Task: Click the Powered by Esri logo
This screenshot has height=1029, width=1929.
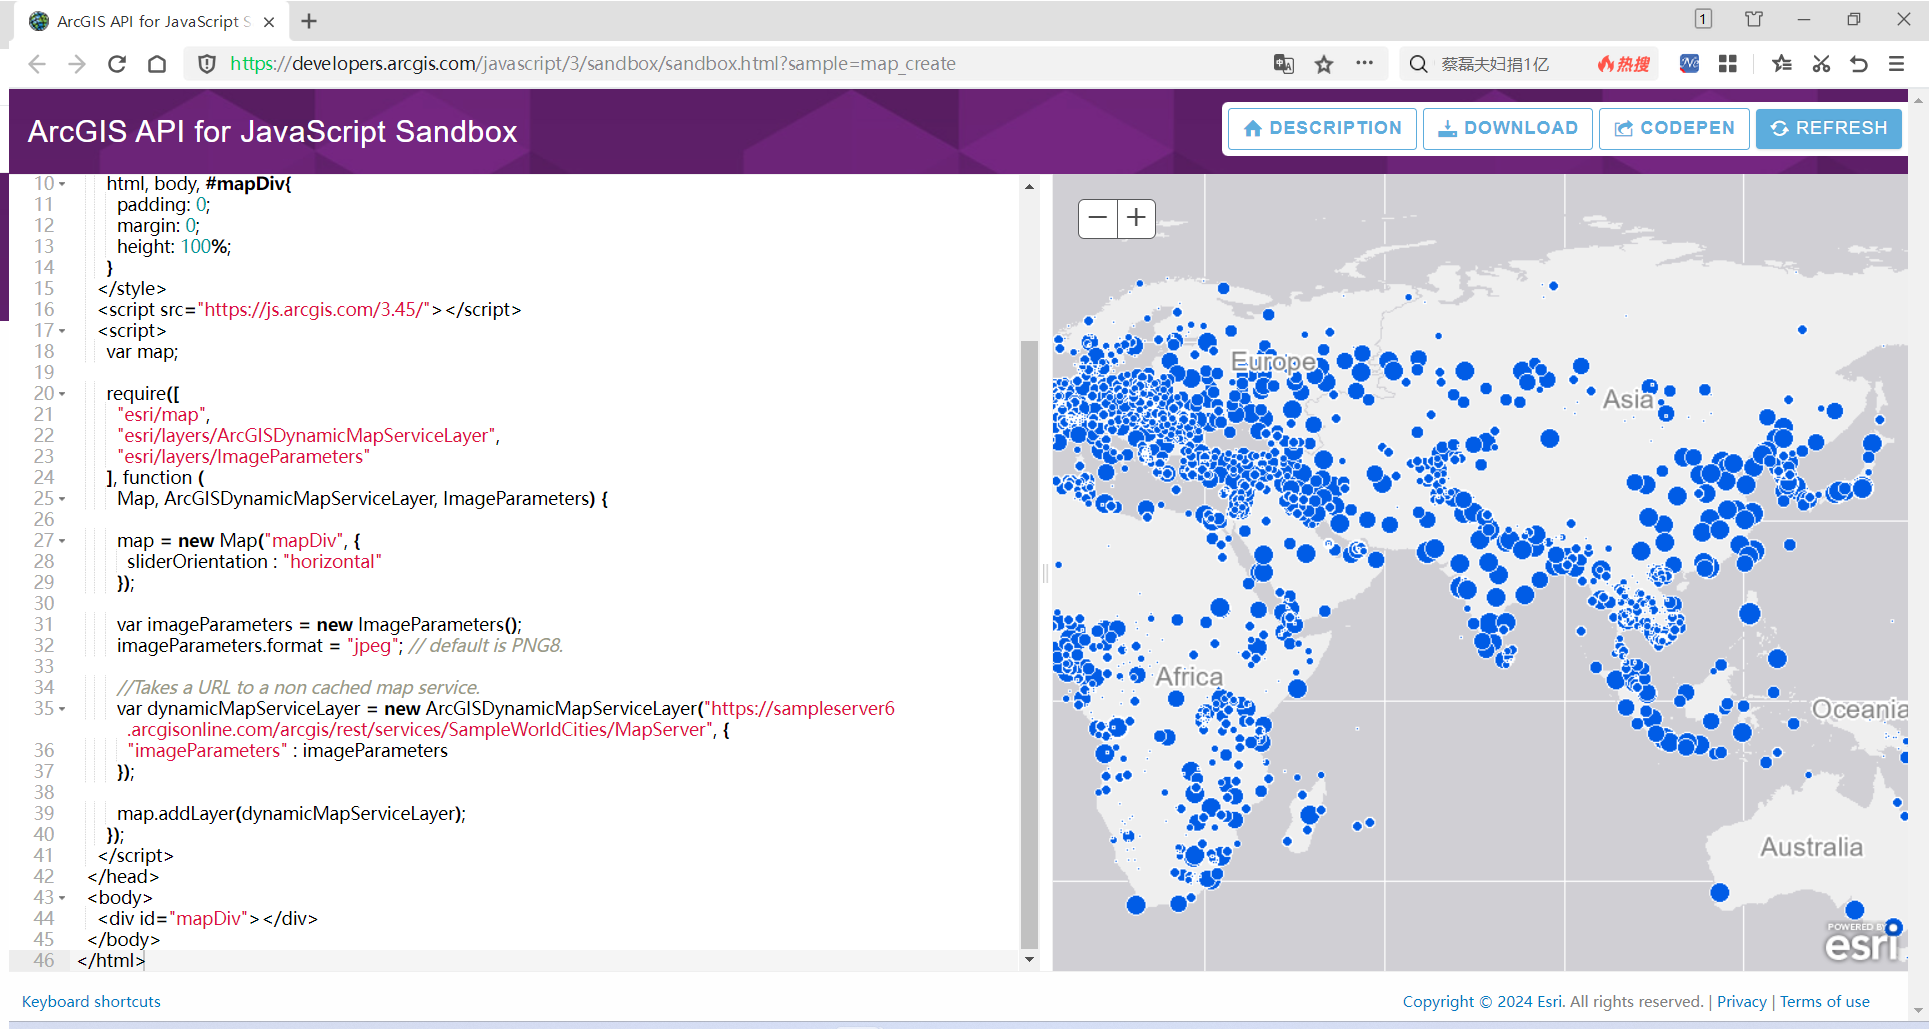Action: coord(1862,941)
